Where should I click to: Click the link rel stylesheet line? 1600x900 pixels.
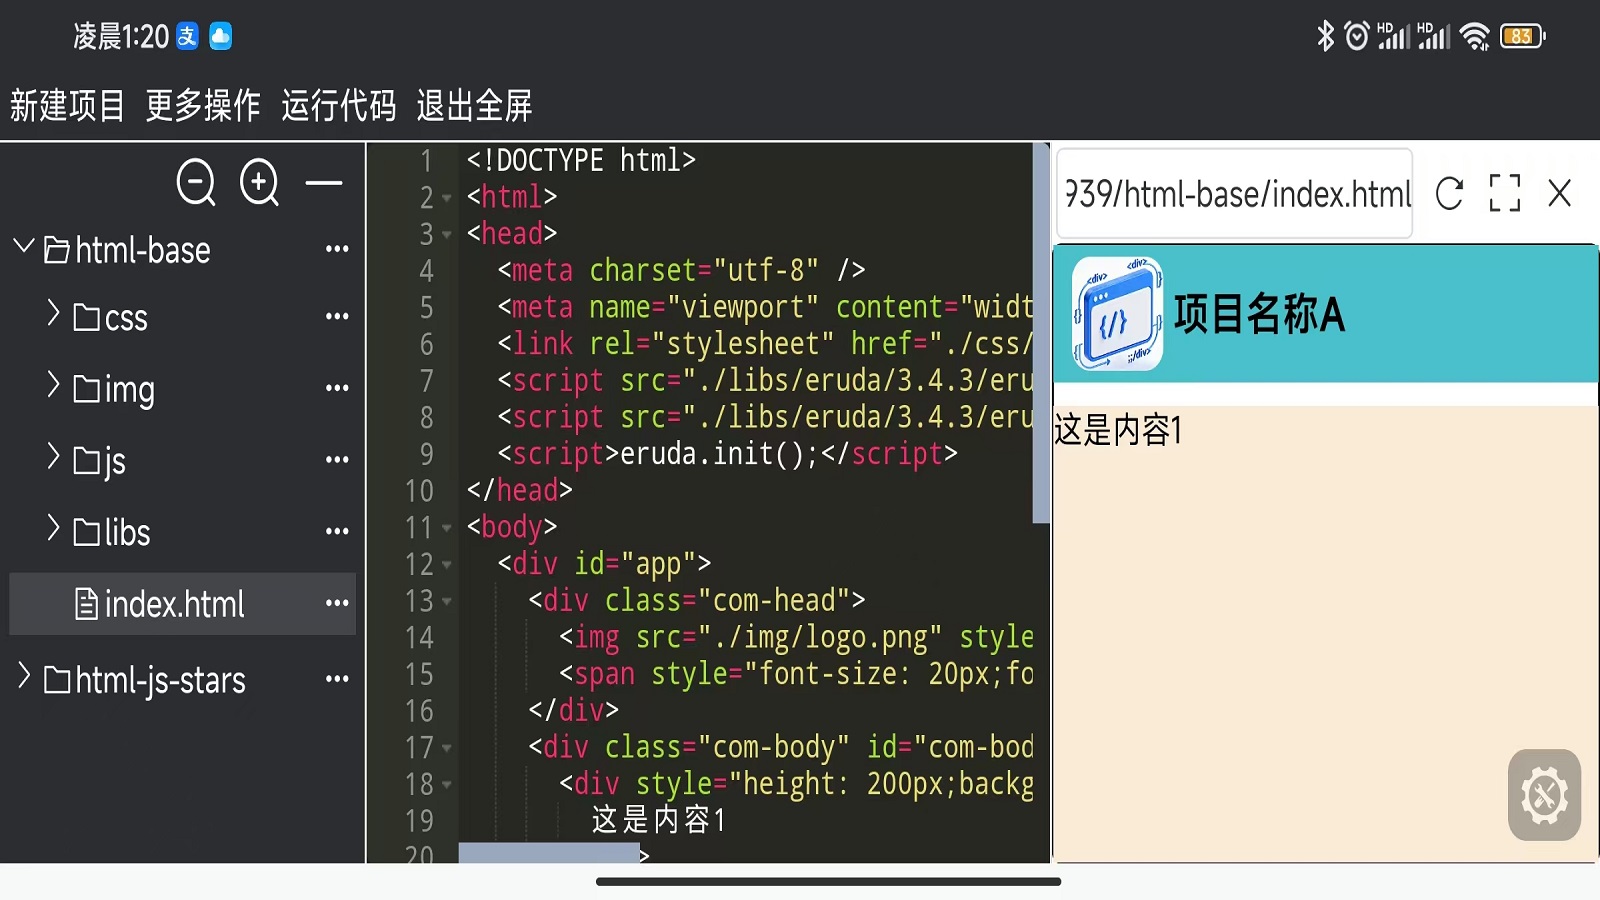(765, 344)
